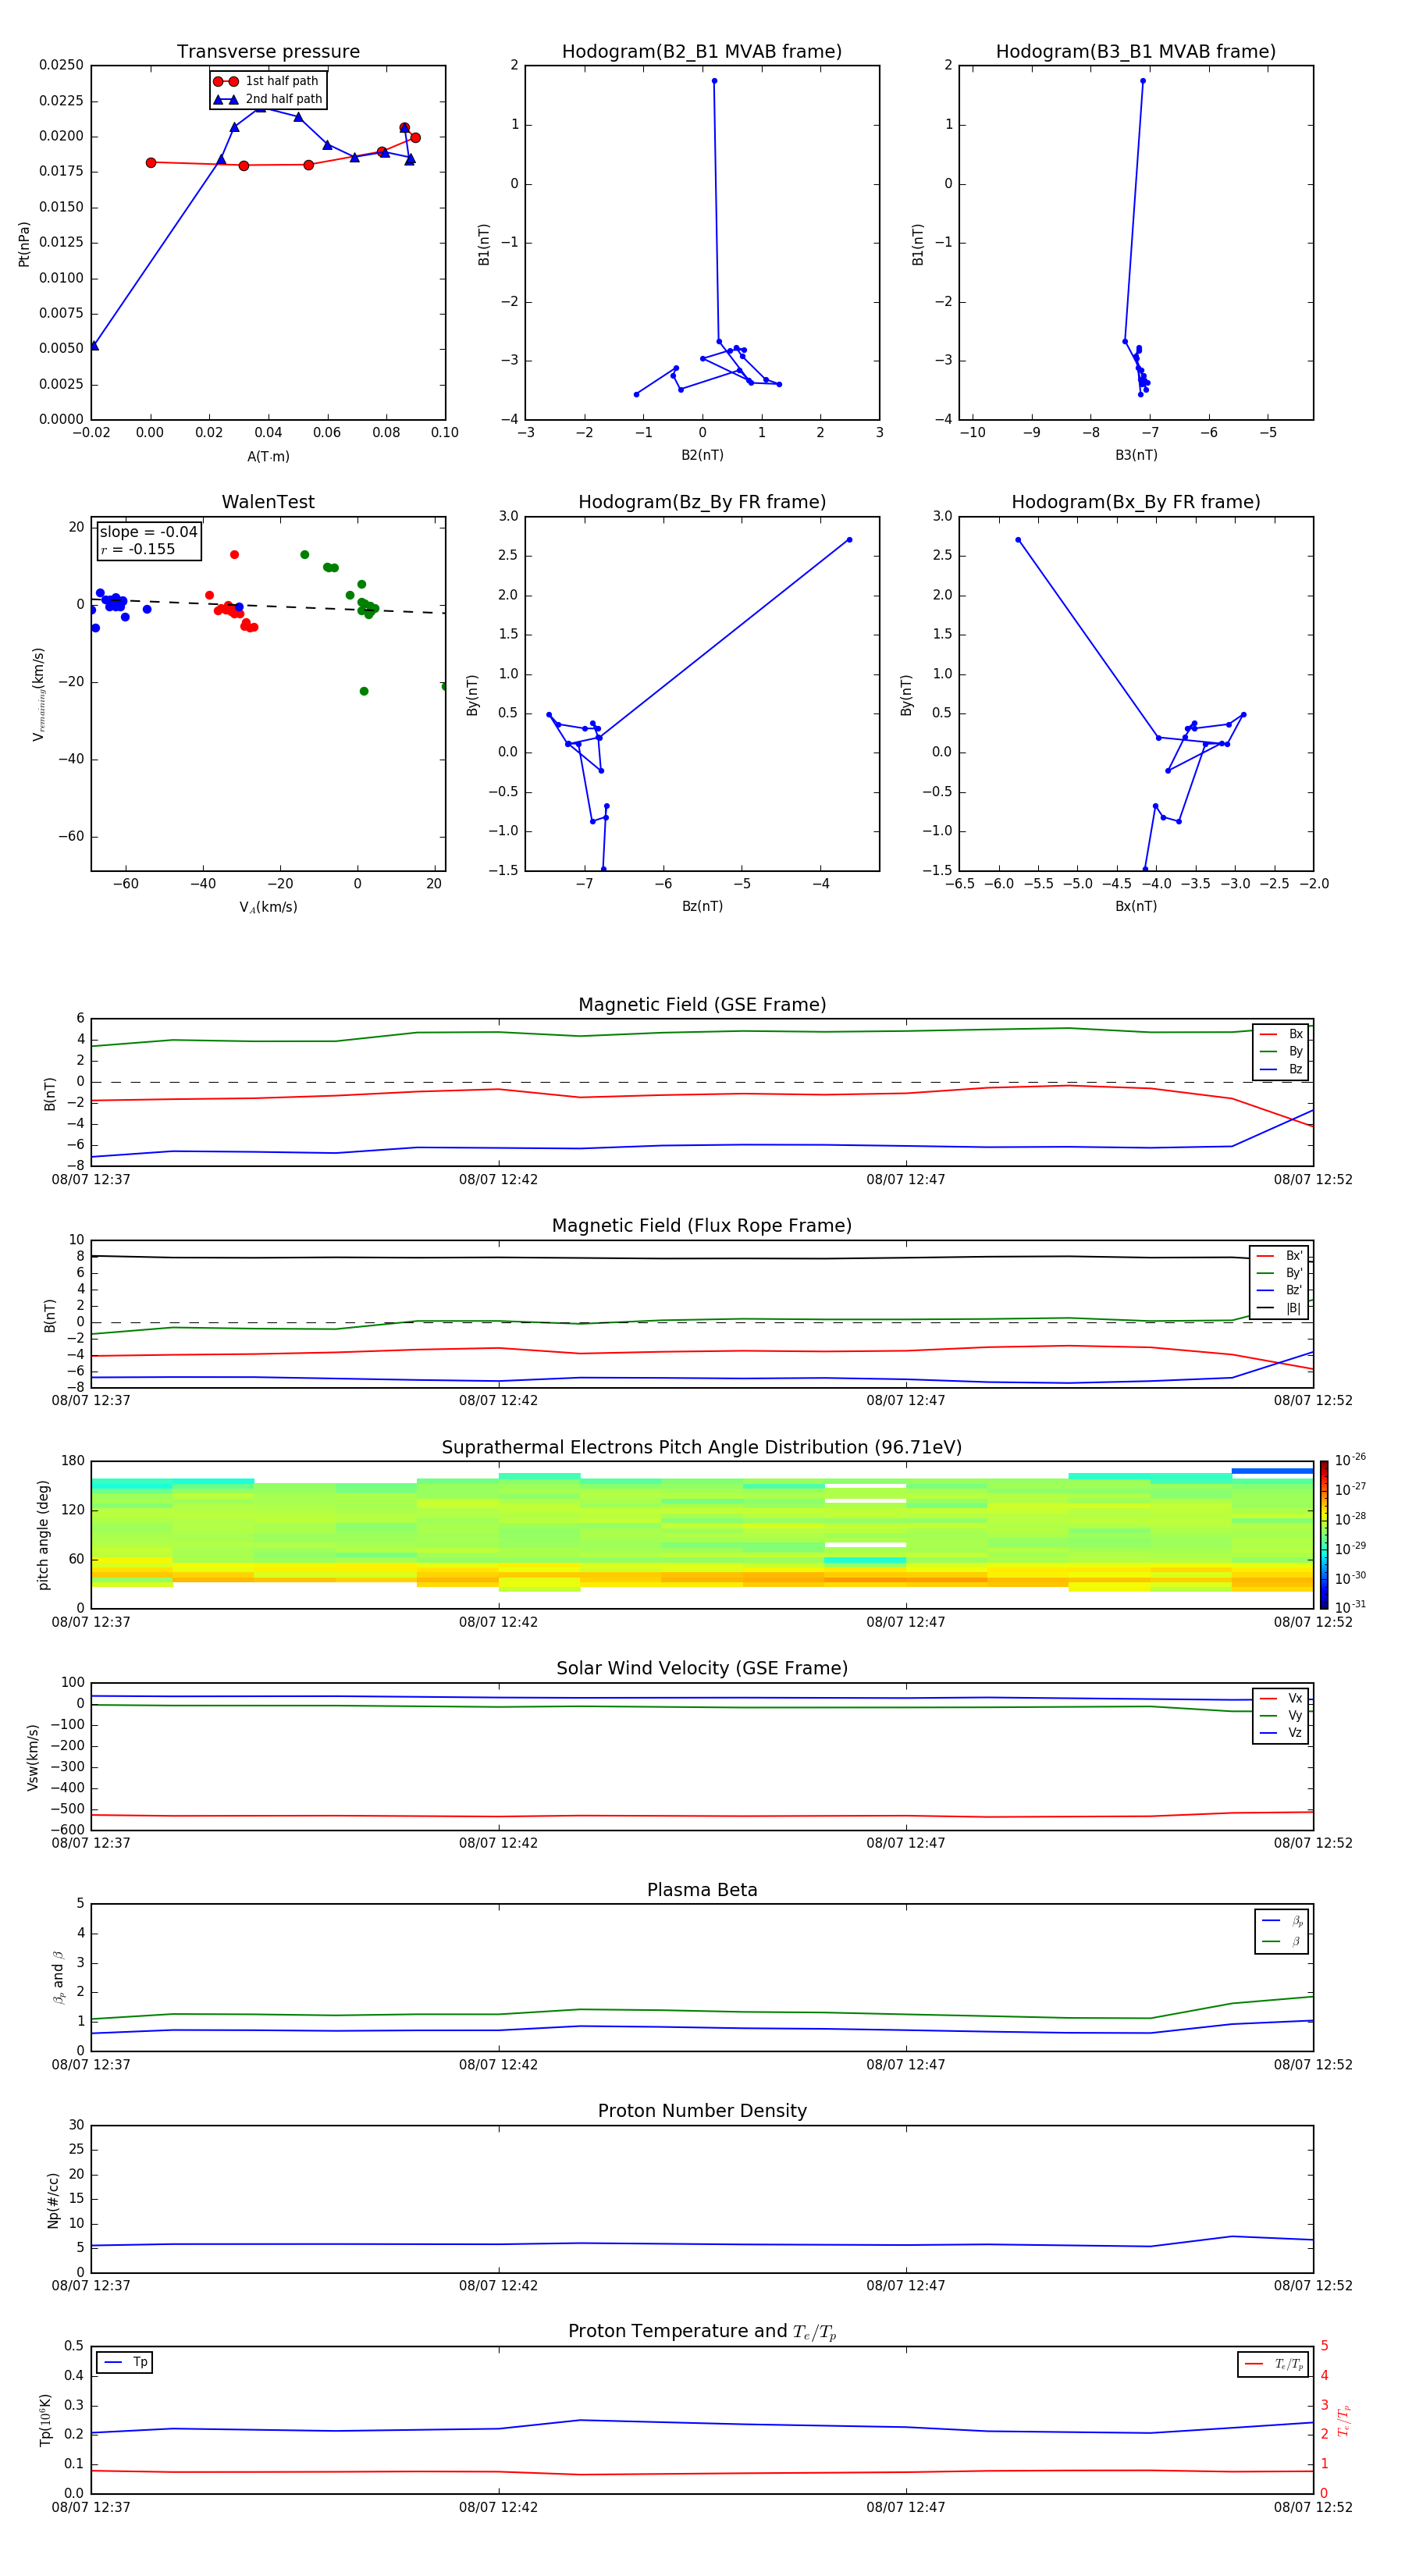Click the 'Magnetic Field (GSE Frame)' title
Viewport: 1405px width, 2576px height.
(702, 1005)
